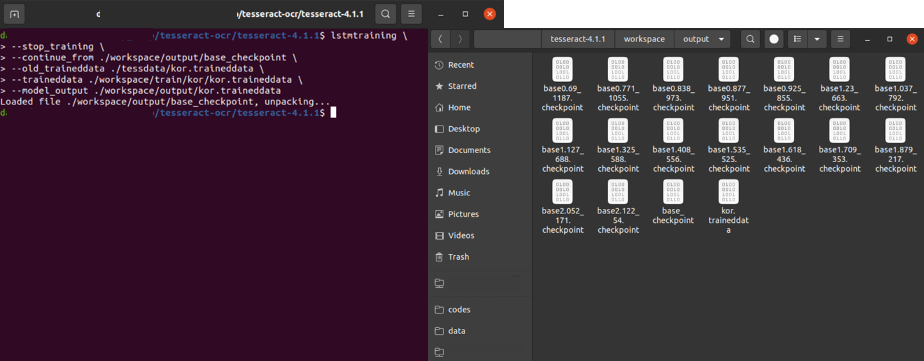924x361 pixels.
Task: Open the output folder path dropdown
Action: pyautogui.click(x=702, y=39)
